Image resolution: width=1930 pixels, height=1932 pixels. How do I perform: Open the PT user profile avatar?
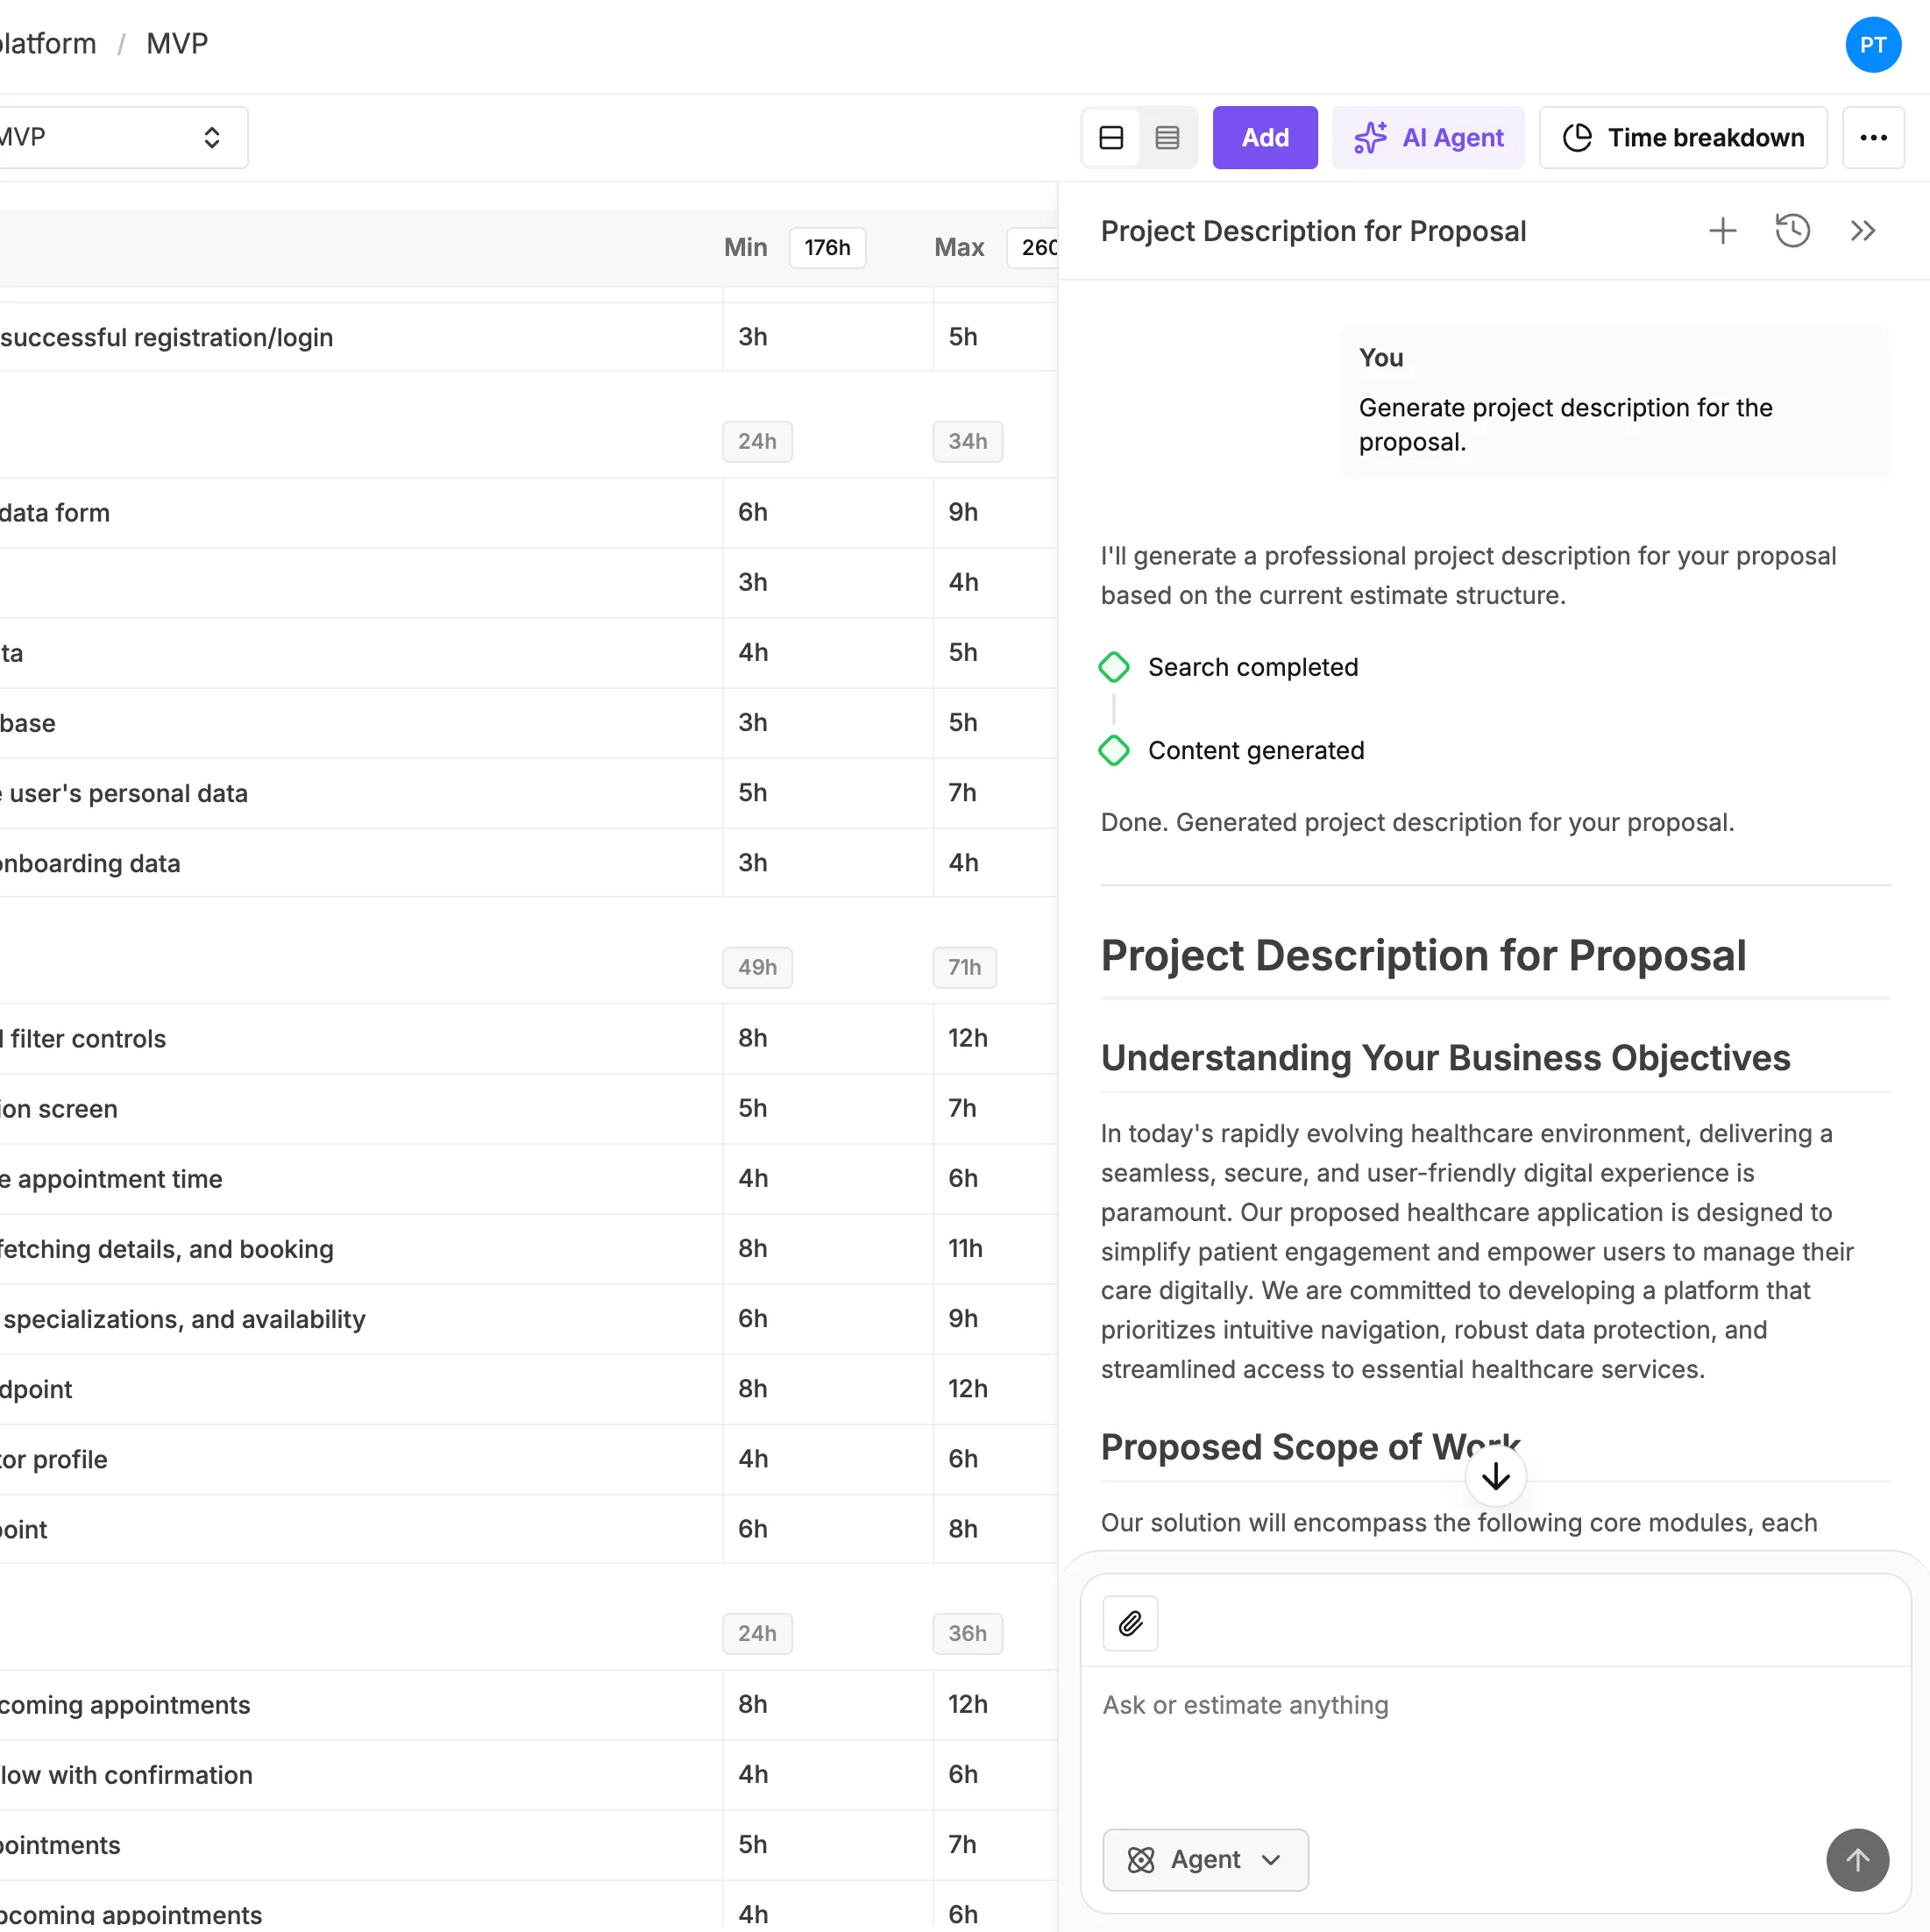1872,45
